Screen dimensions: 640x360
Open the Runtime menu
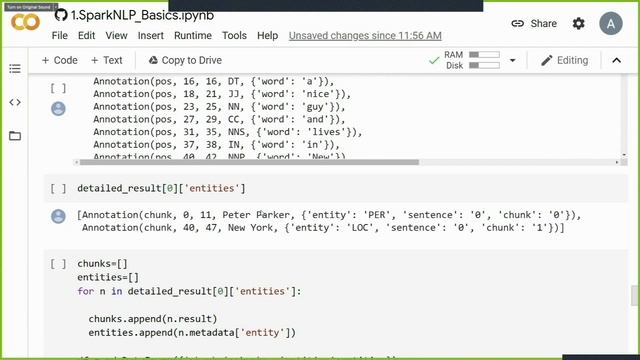point(193,36)
